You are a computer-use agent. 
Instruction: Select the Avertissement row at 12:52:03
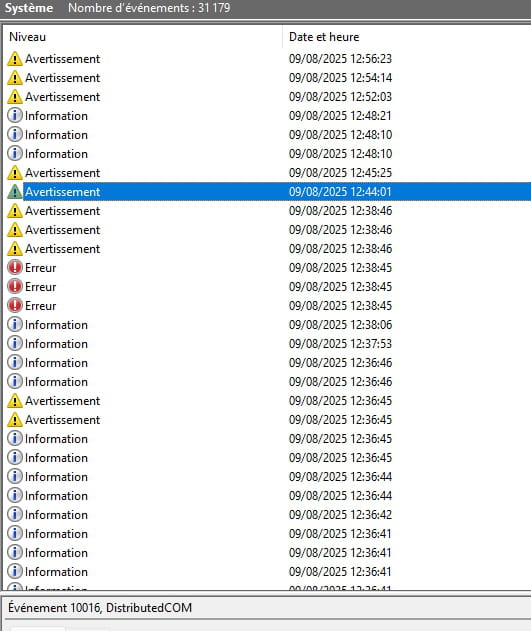pyautogui.click(x=267, y=97)
